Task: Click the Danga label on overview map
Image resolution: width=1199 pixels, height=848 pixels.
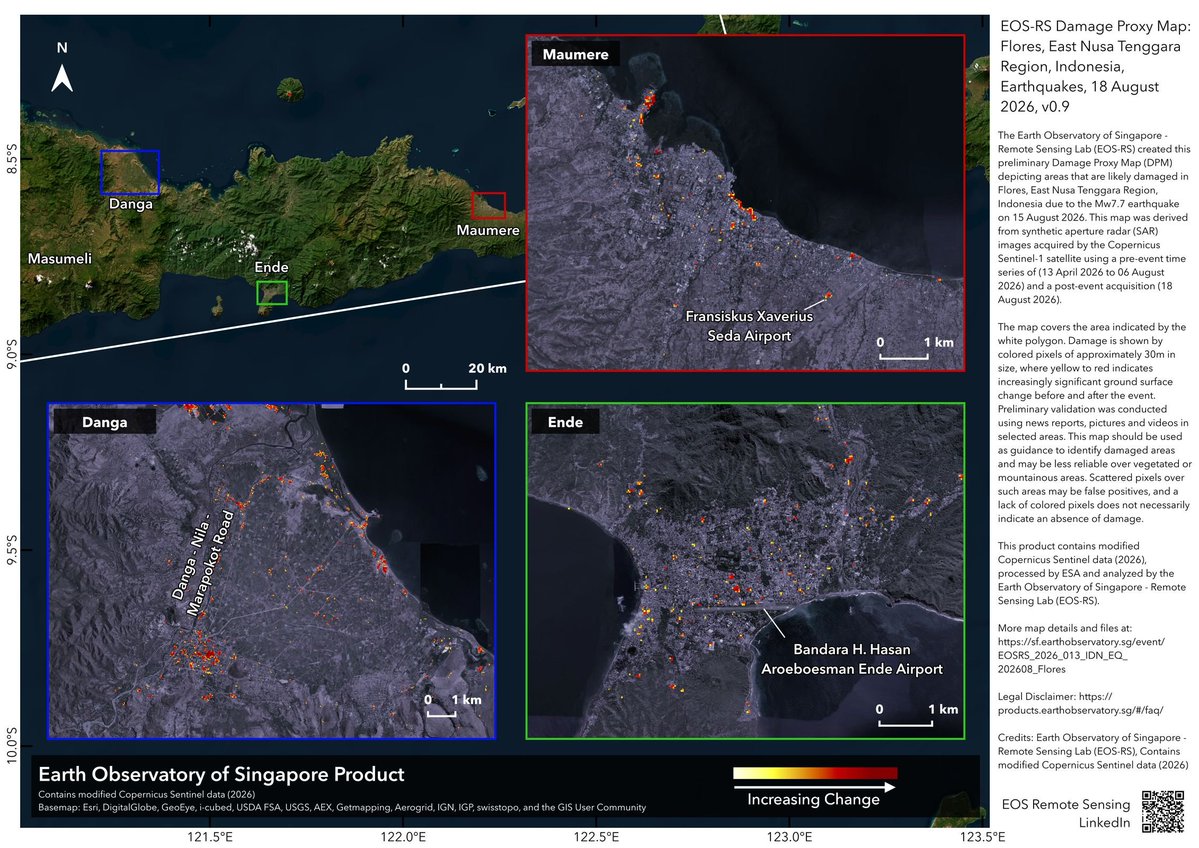Action: (131, 203)
